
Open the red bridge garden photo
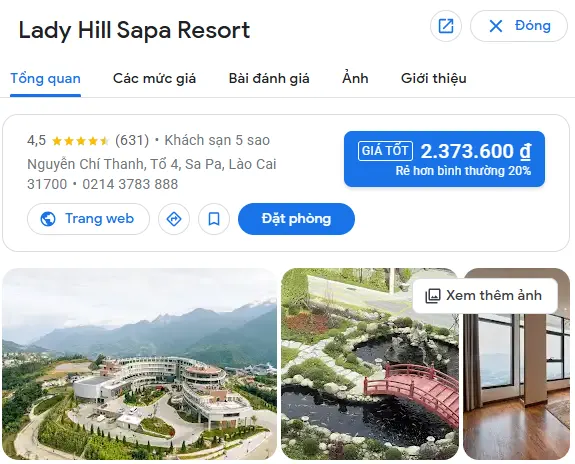coord(370,364)
